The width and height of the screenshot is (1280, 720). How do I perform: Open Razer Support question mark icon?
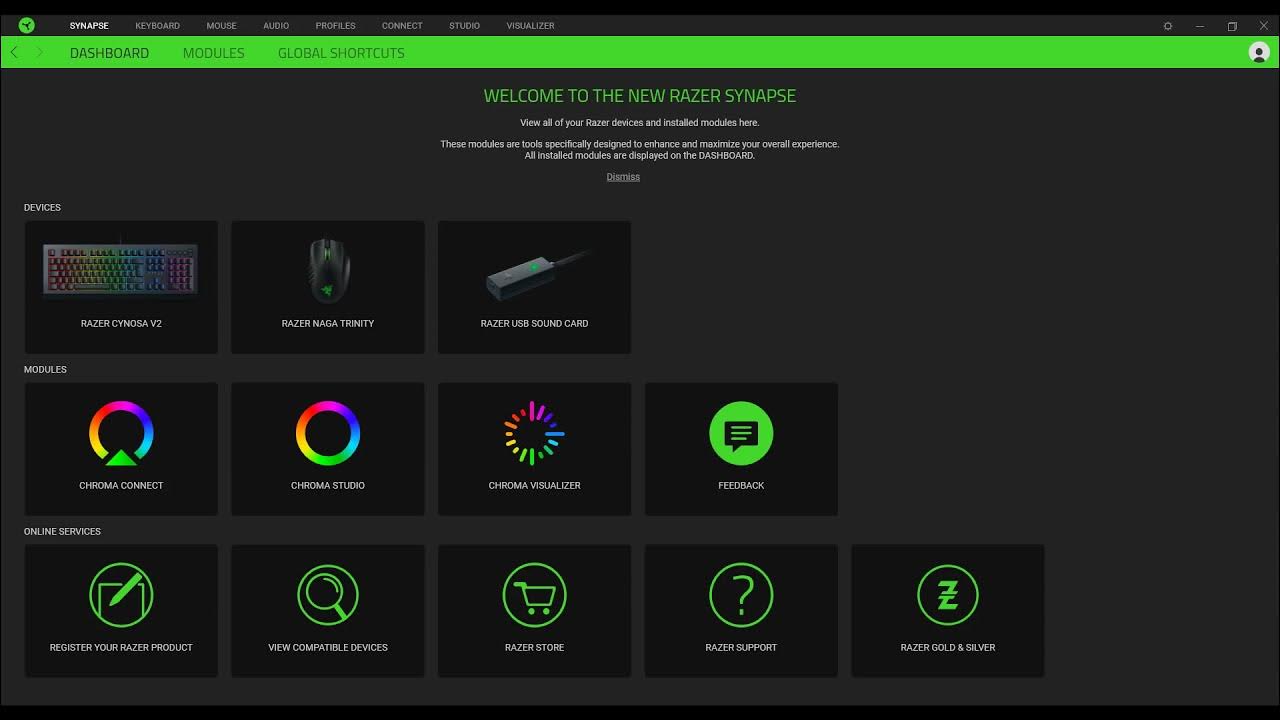pyautogui.click(x=741, y=595)
